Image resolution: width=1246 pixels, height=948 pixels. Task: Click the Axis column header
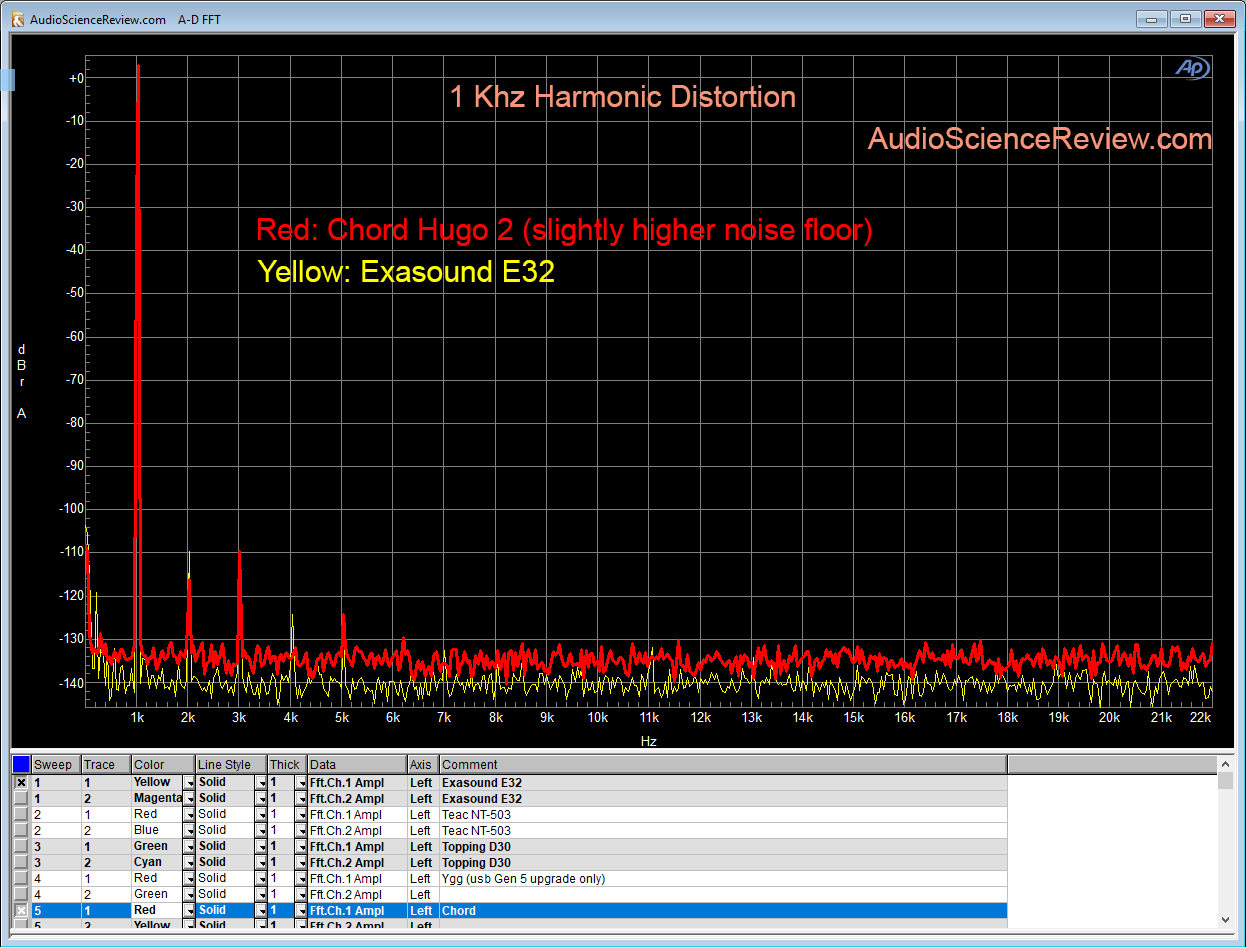click(x=423, y=765)
